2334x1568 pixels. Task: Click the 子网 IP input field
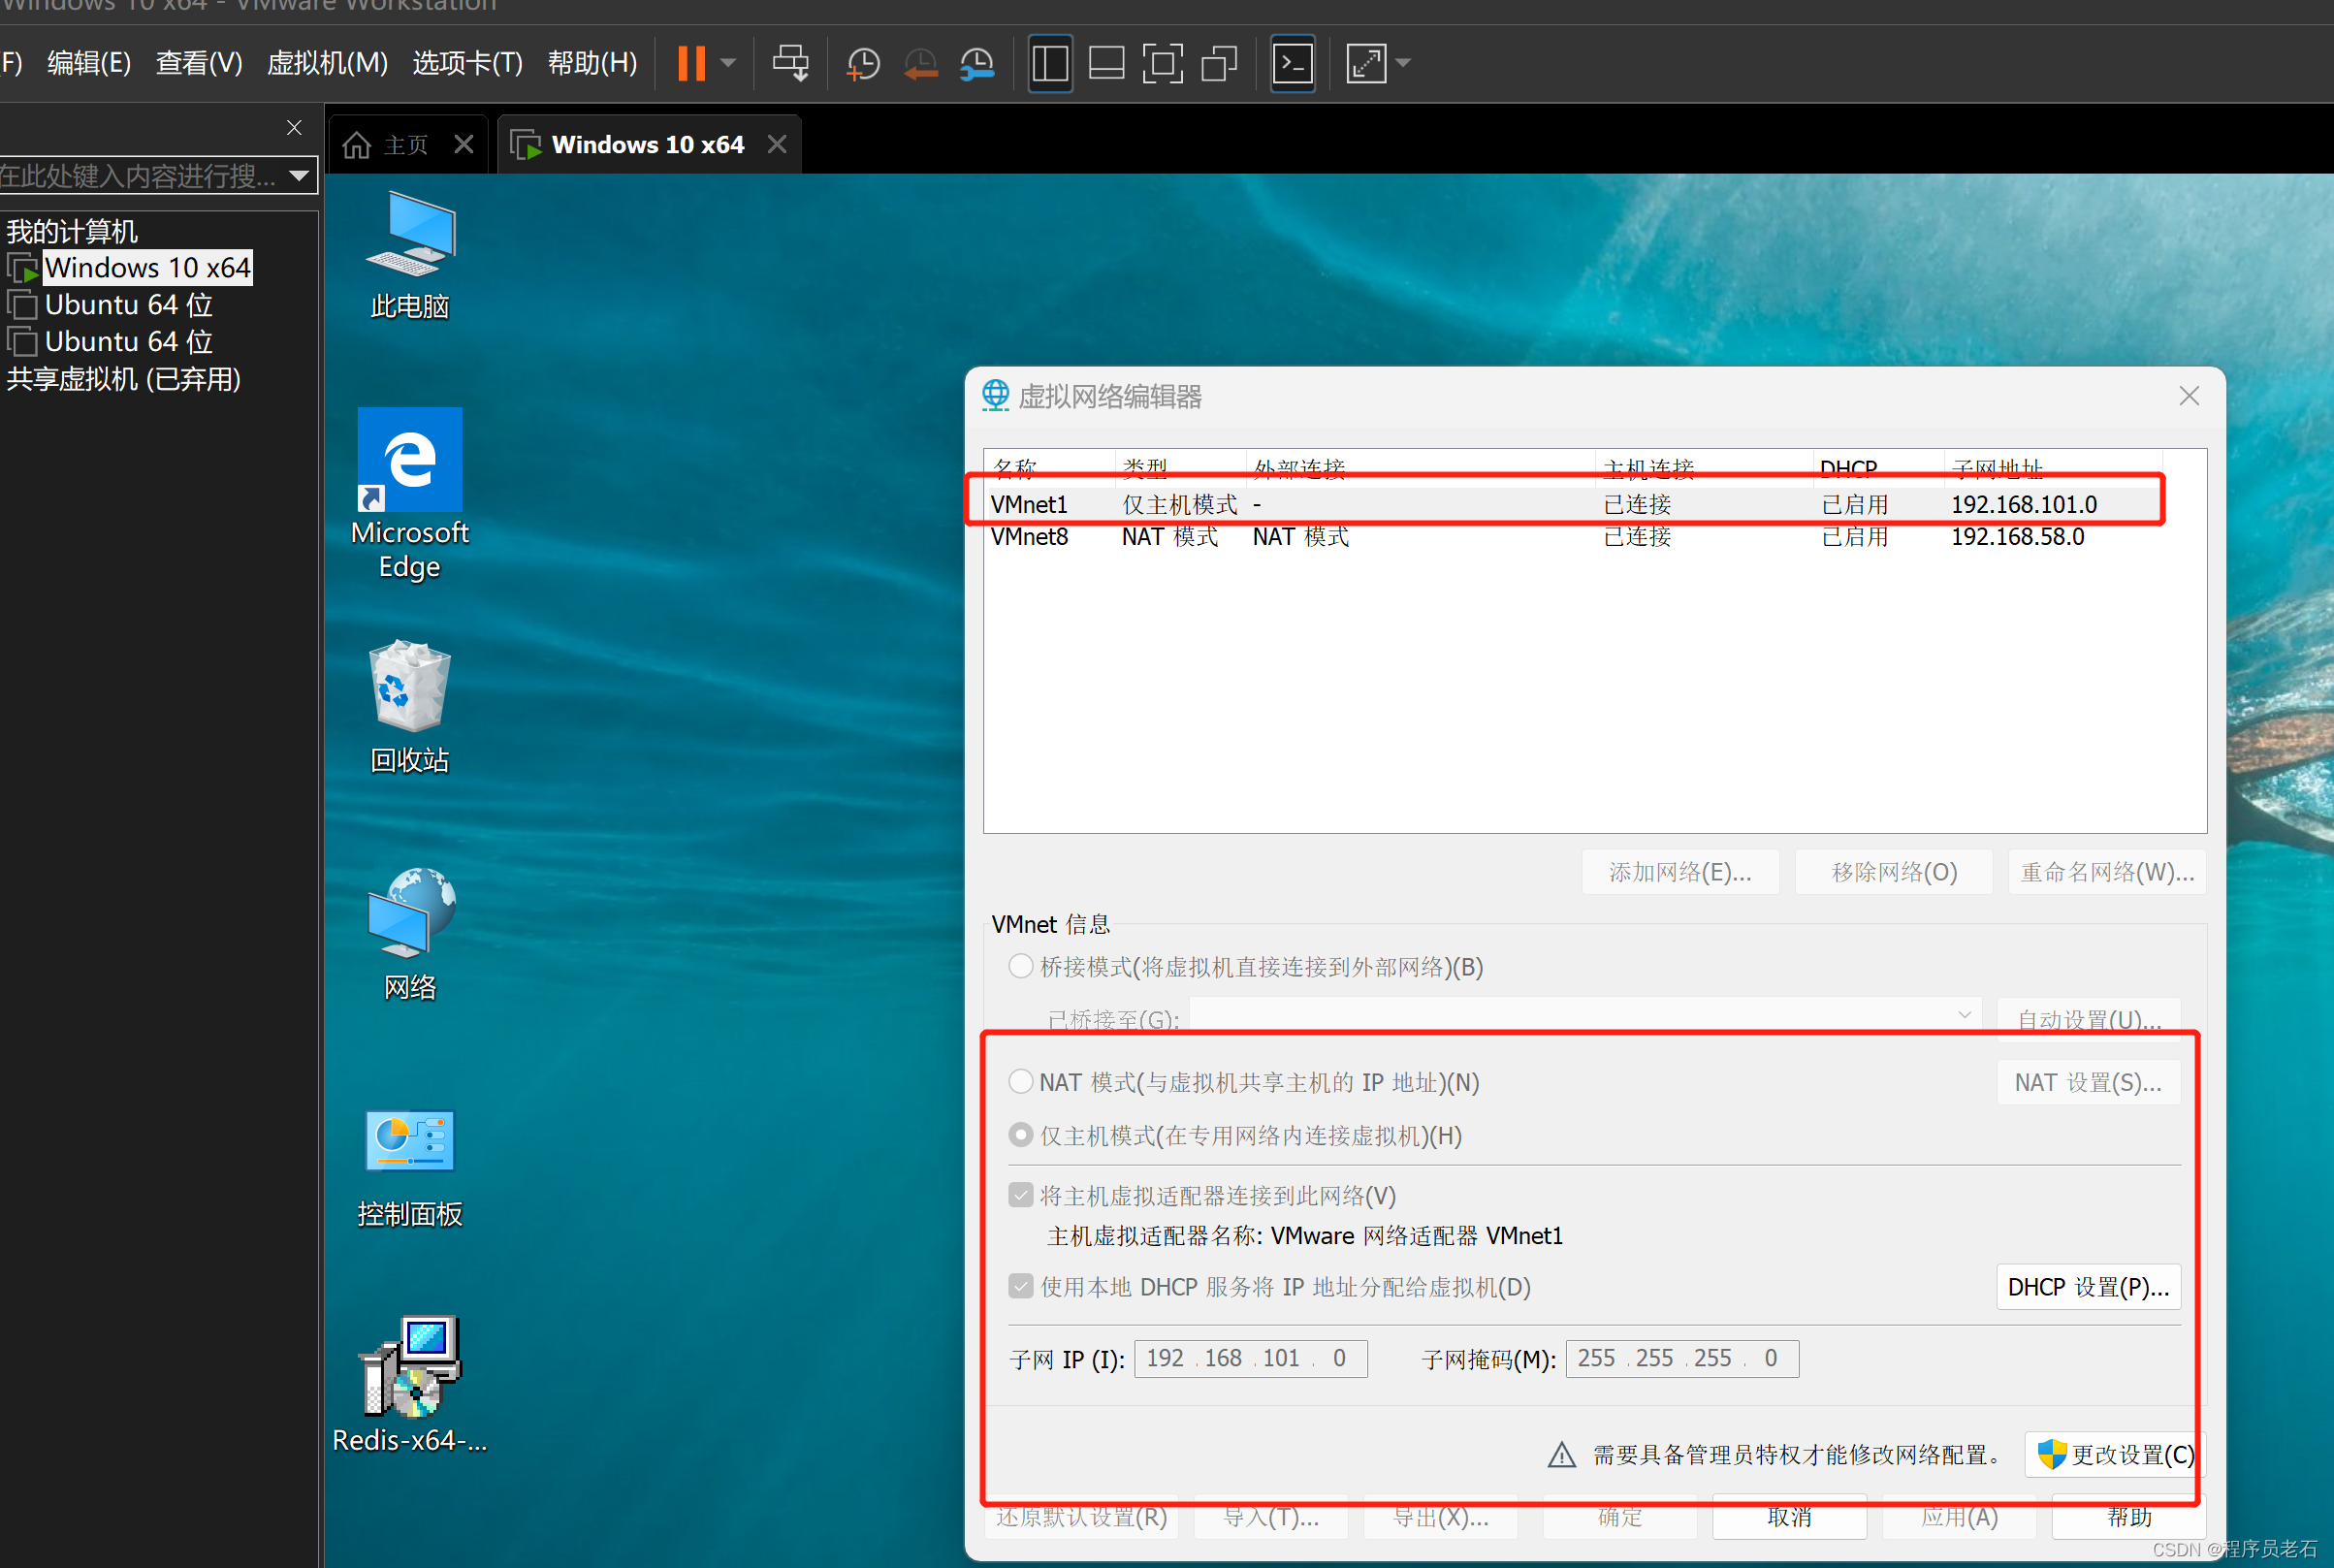pos(1250,1358)
